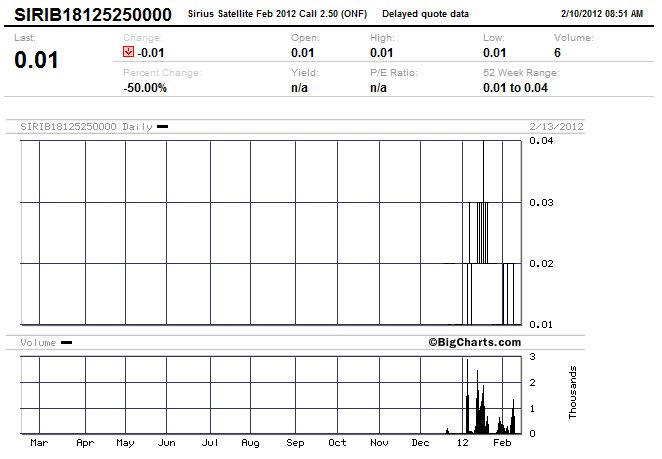Click the 'Jun' month label on the axis

click(x=166, y=443)
